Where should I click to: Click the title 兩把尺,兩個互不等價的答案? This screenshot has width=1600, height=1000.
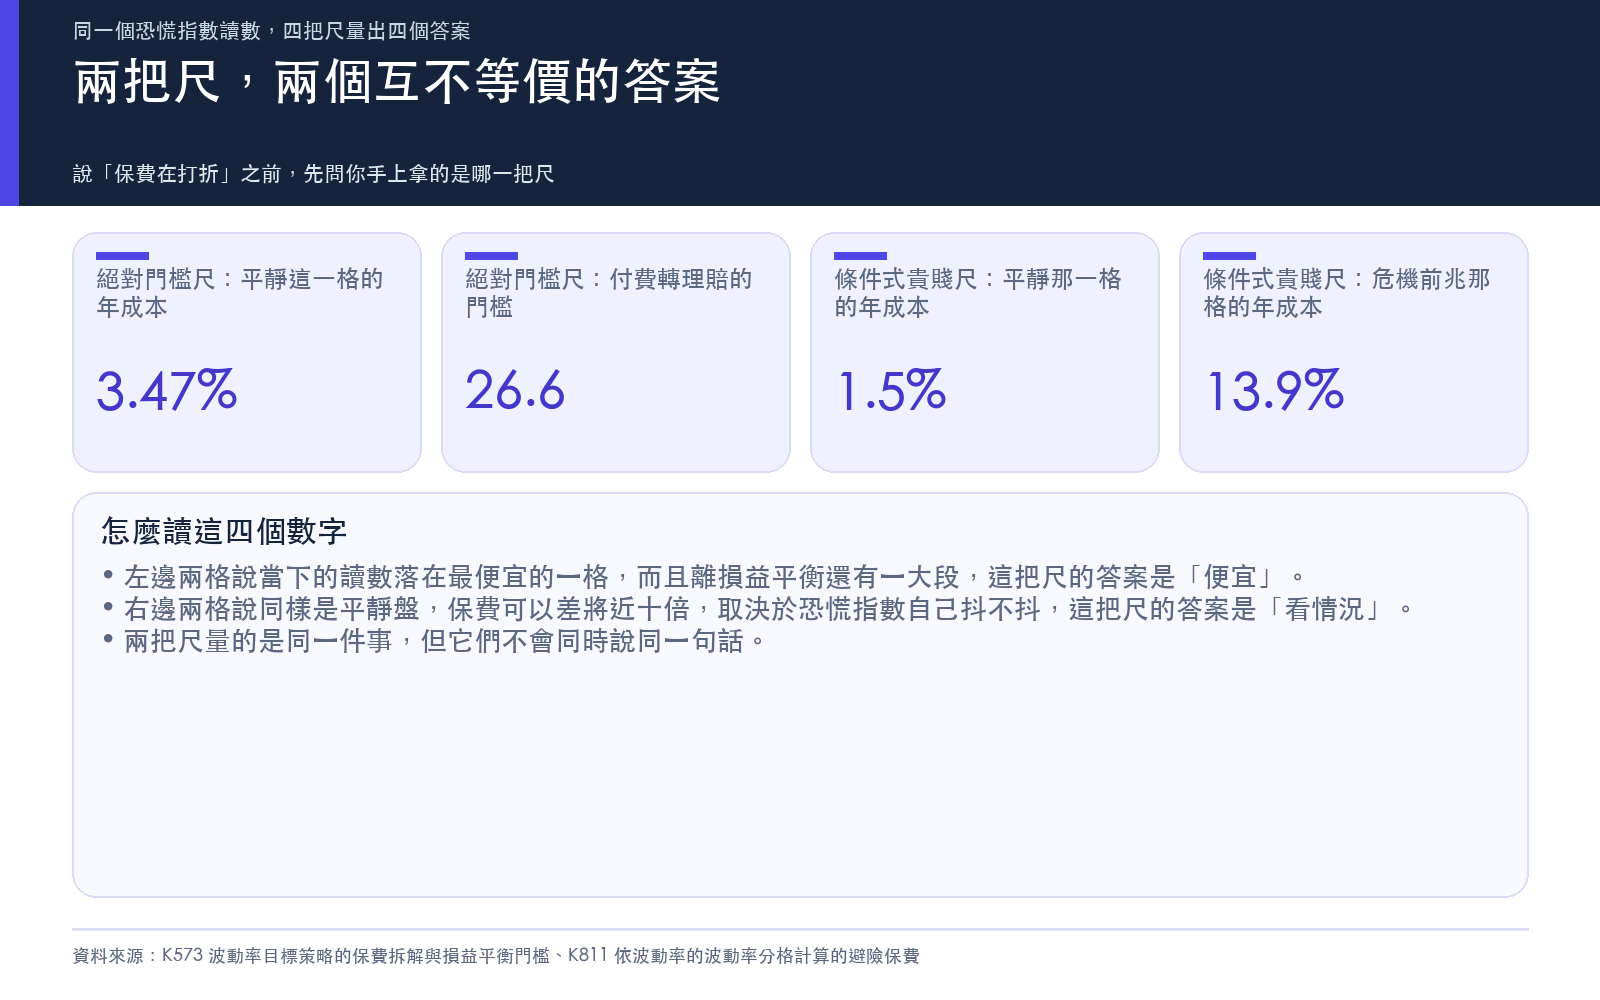coord(397,82)
